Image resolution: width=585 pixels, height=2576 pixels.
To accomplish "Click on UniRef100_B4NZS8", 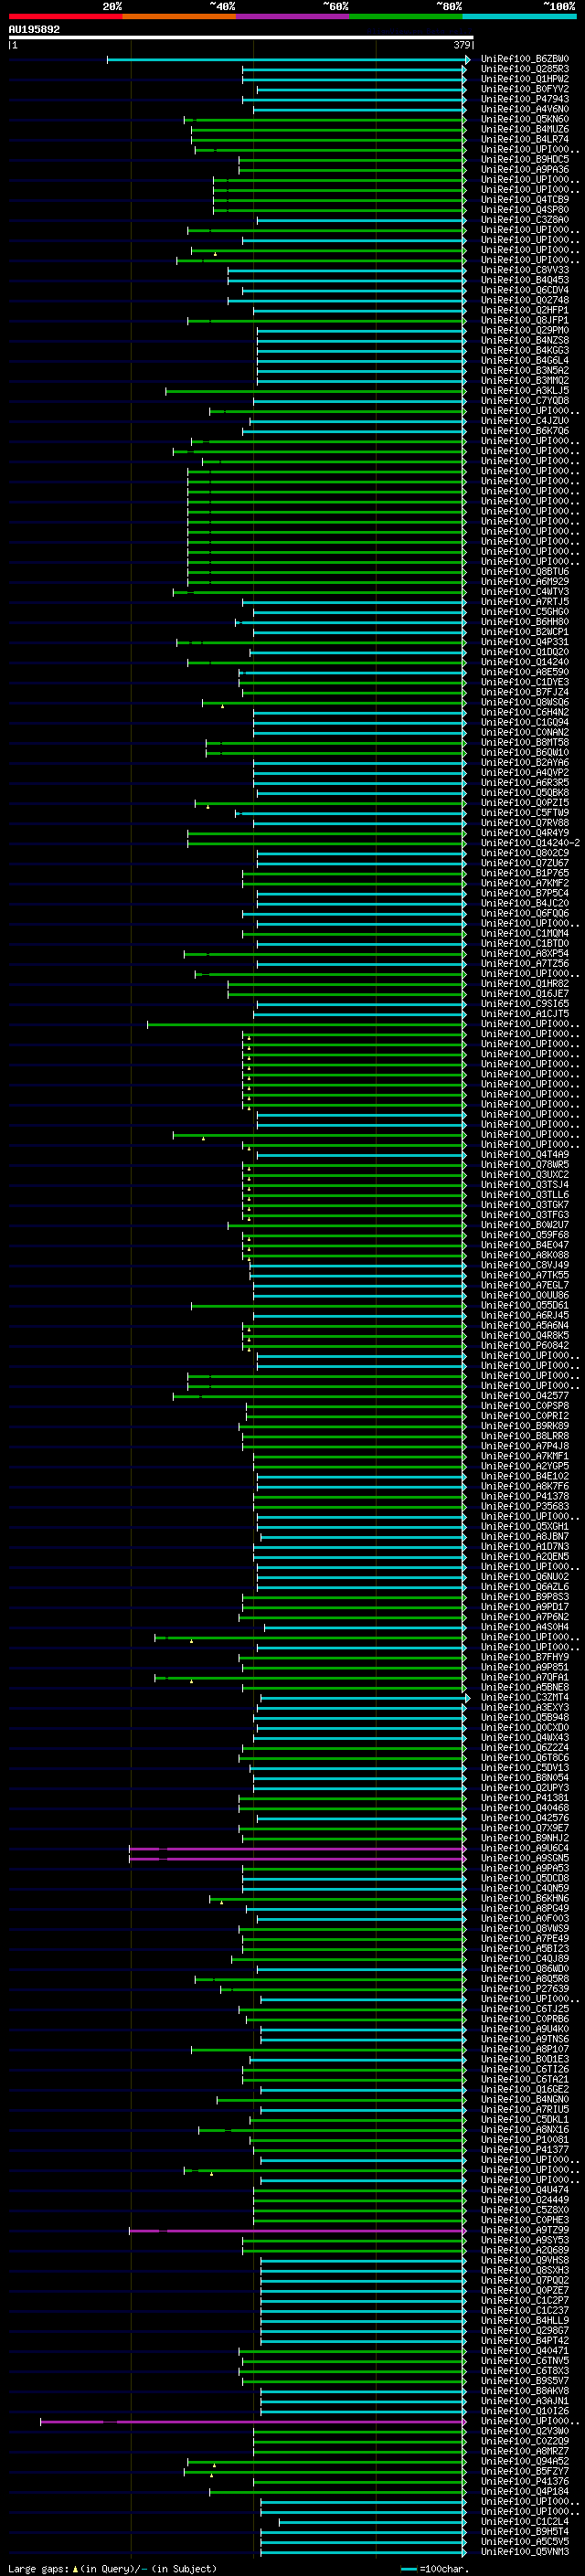I will tap(524, 340).
